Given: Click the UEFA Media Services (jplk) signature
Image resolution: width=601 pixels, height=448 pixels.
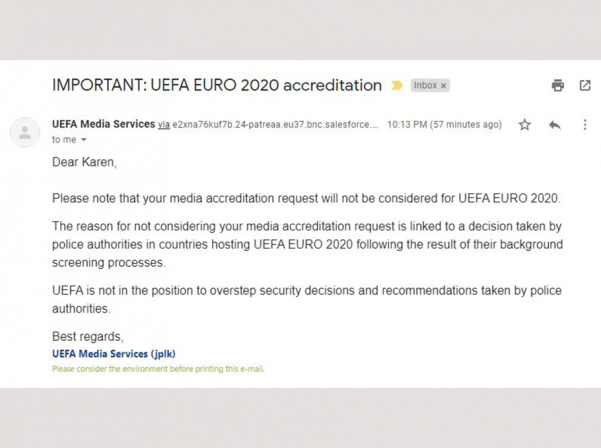Looking at the screenshot, I should tap(114, 354).
